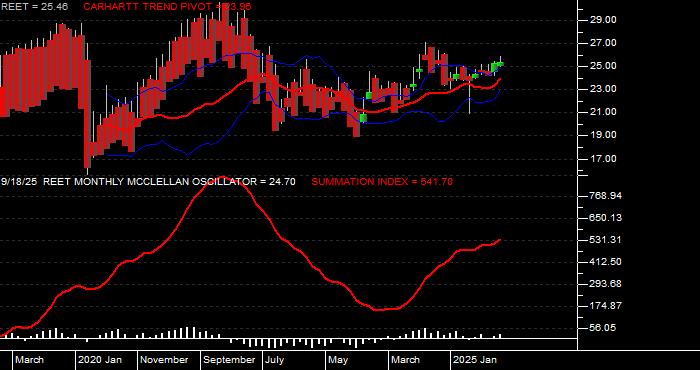Click the REET = 25.46 price readout

34,6
